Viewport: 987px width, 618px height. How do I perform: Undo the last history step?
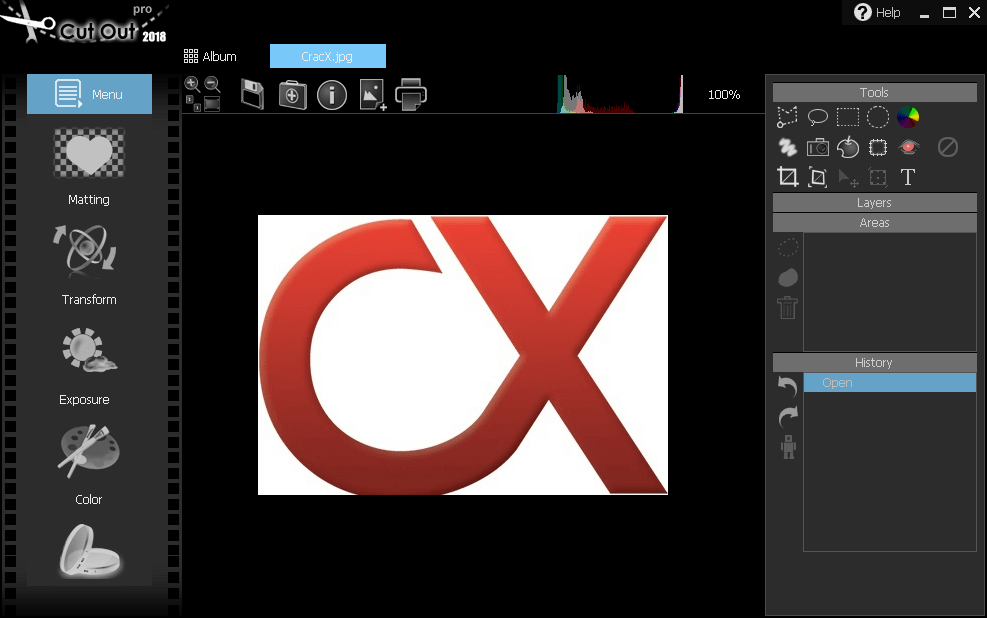pyautogui.click(x=788, y=385)
